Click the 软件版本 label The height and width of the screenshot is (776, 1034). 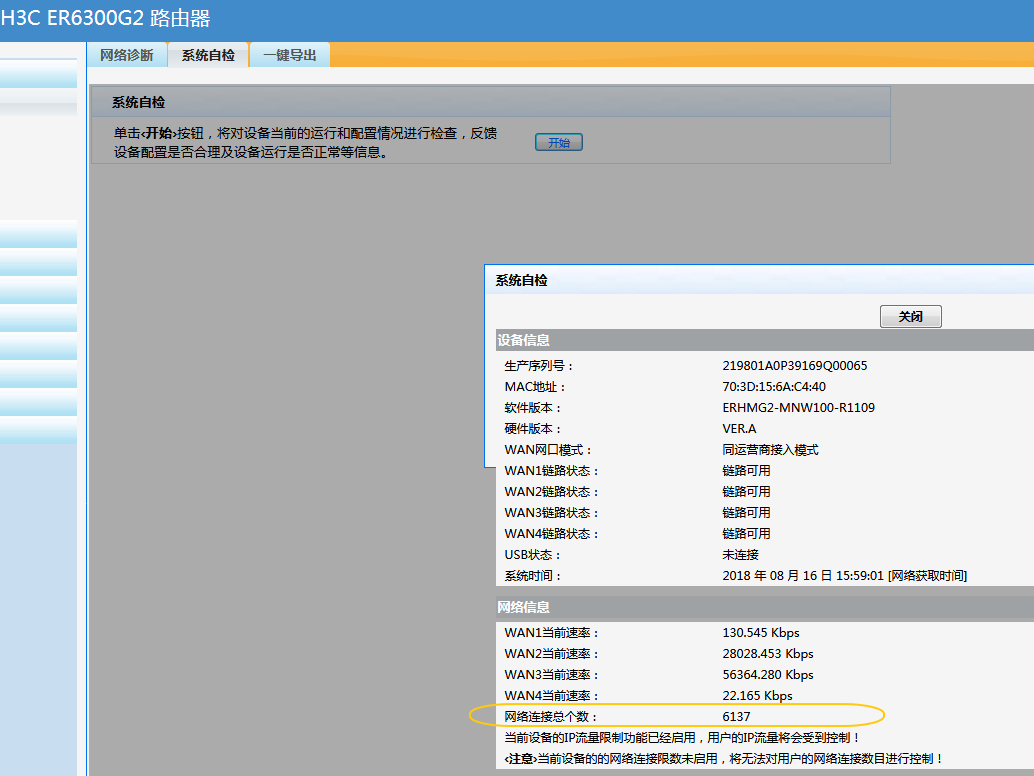(533, 408)
